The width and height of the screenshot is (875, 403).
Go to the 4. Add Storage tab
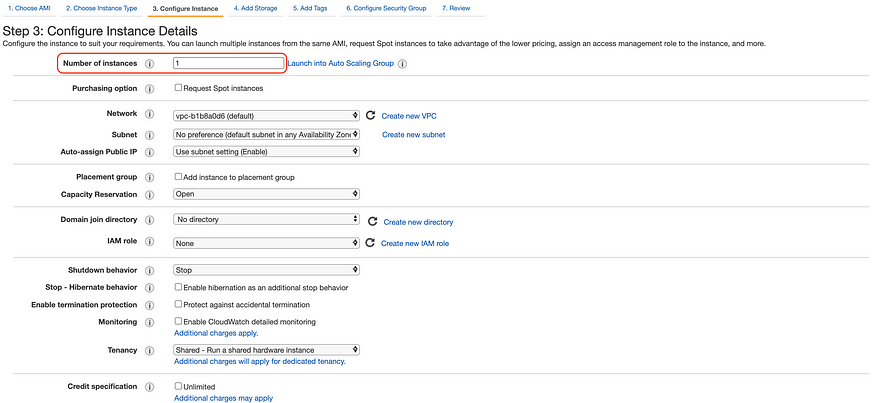point(256,8)
